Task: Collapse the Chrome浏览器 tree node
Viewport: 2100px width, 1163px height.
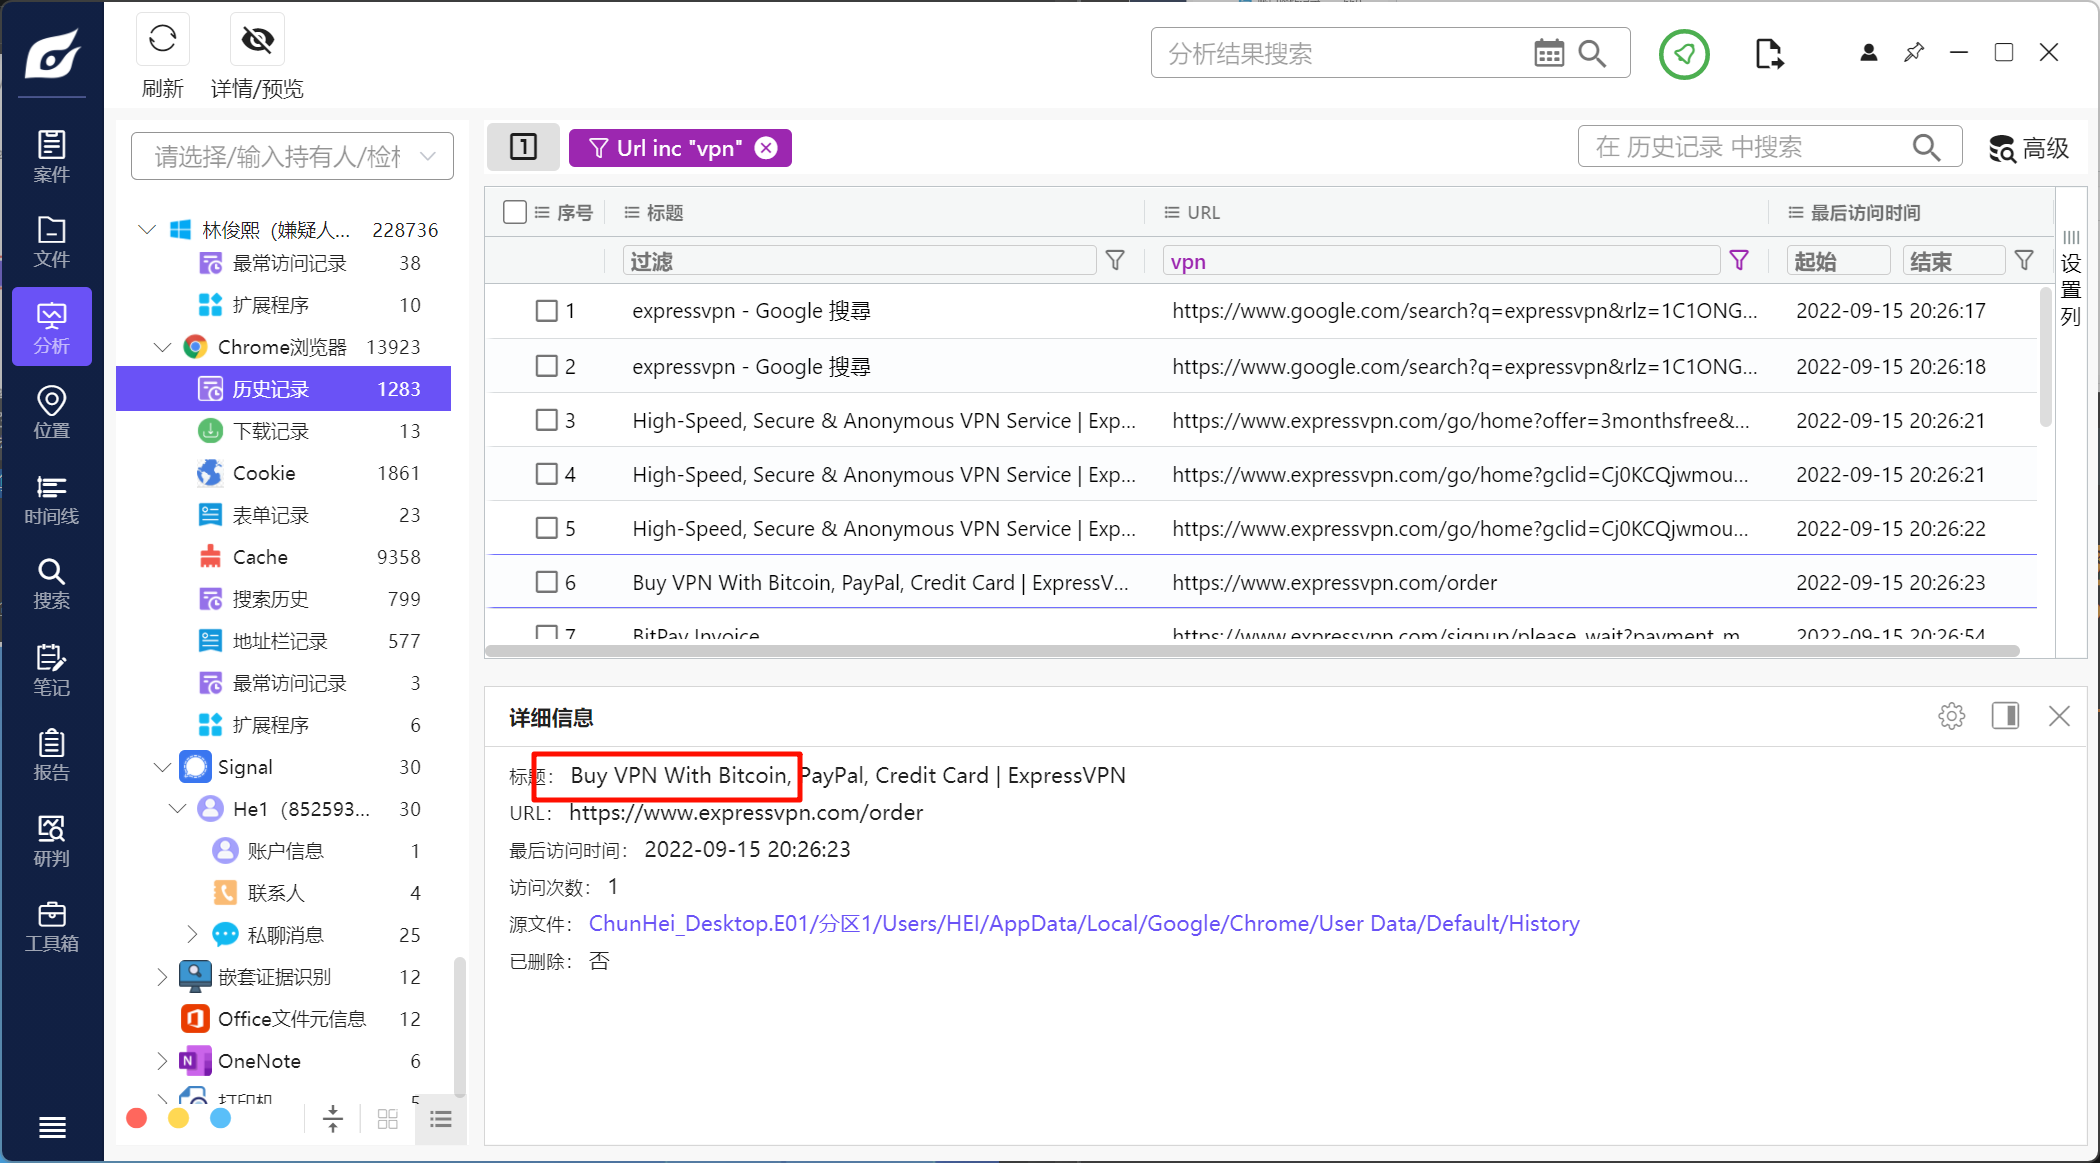Action: pyautogui.click(x=162, y=347)
